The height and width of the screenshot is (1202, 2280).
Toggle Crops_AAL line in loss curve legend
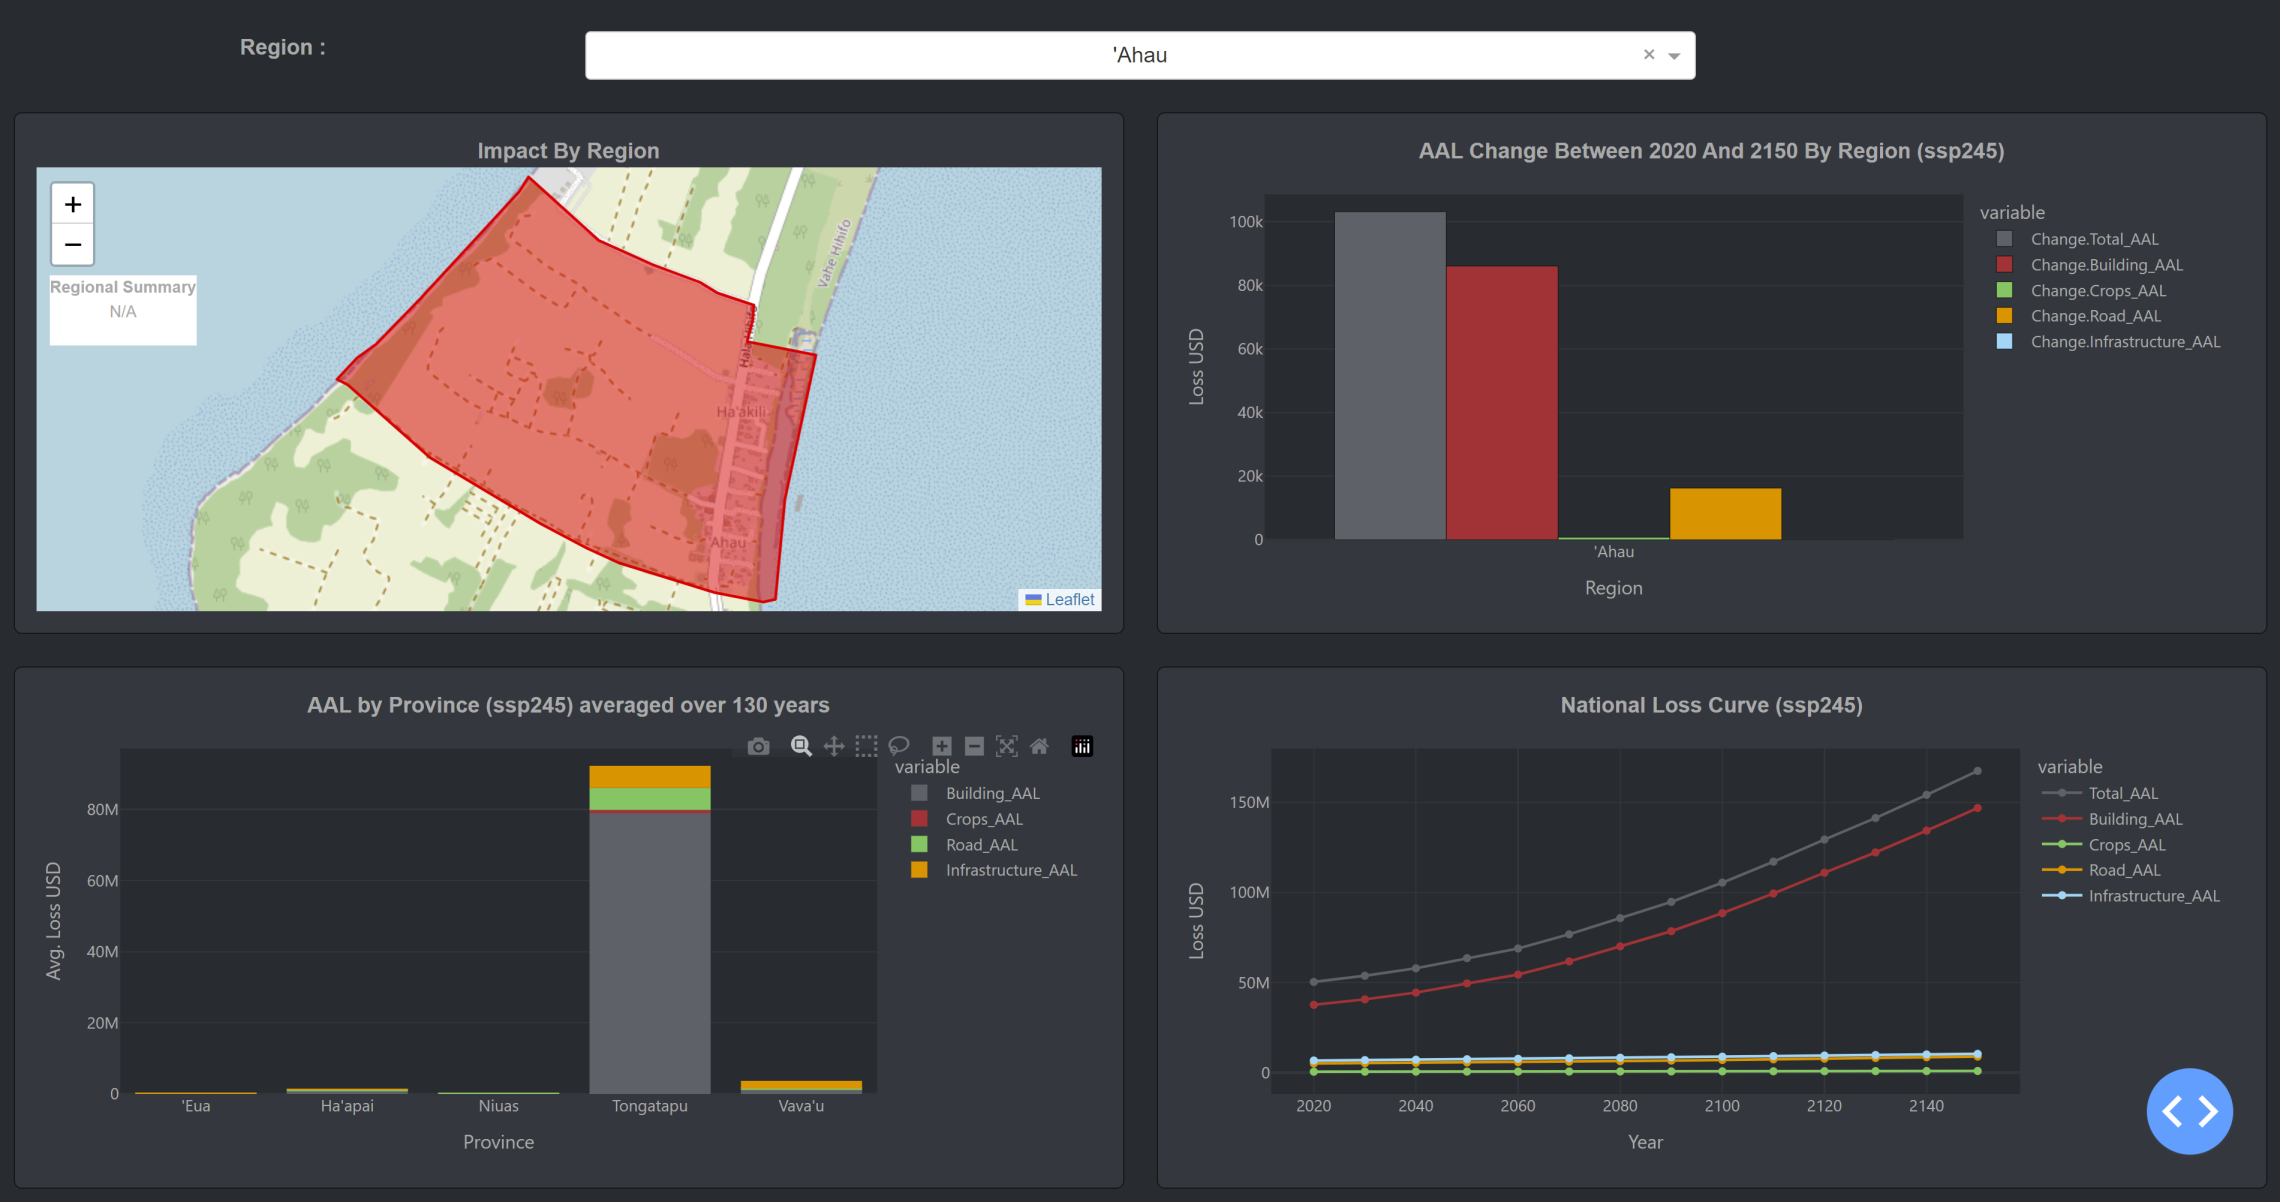(x=2105, y=845)
